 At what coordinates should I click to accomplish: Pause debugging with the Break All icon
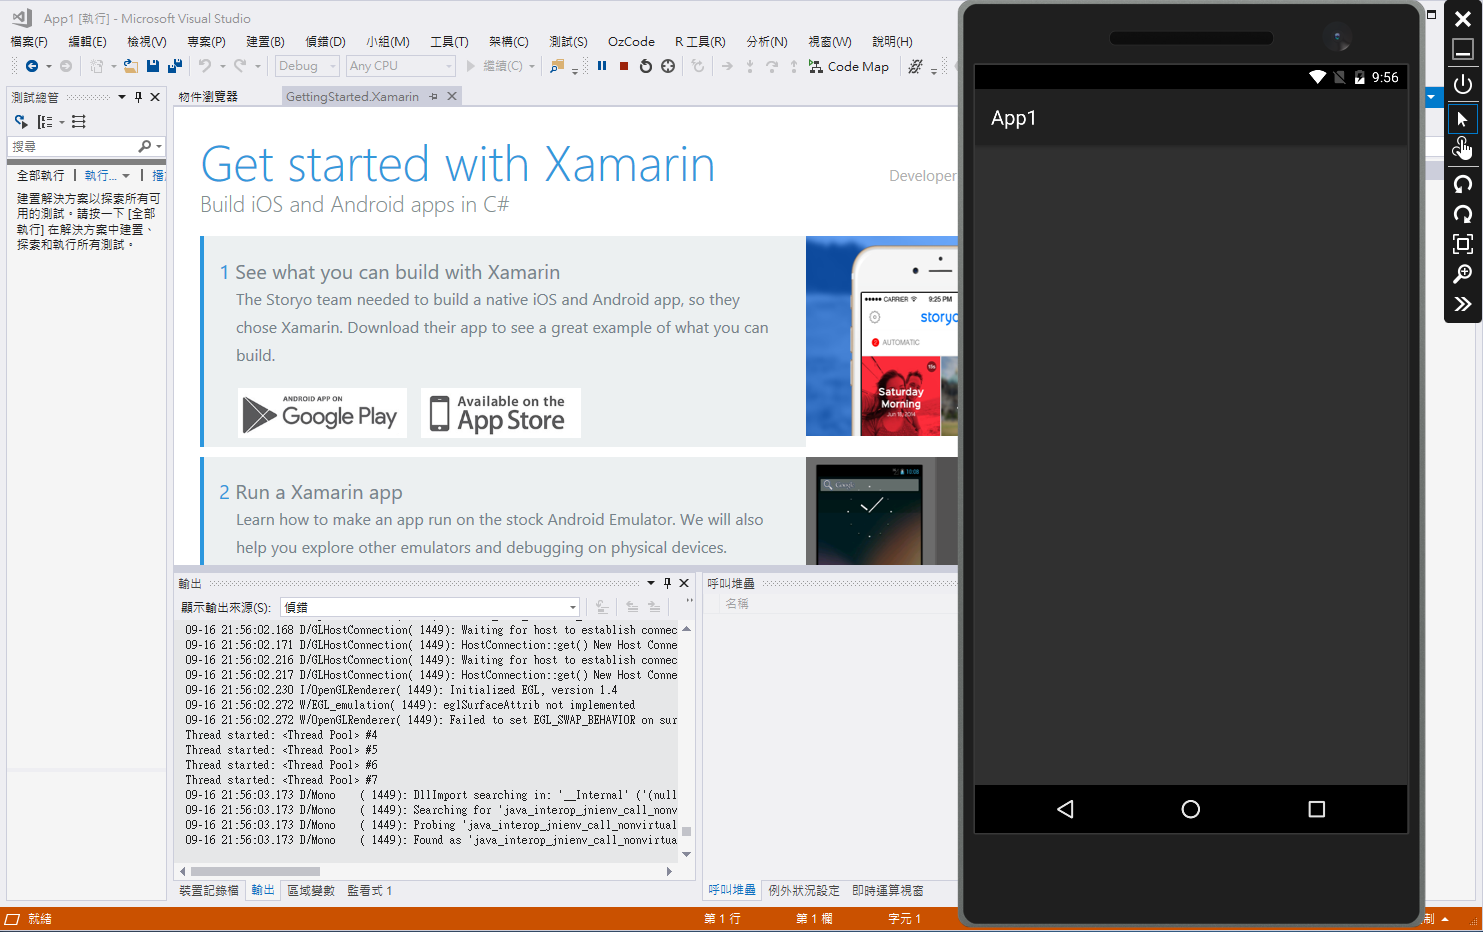point(602,66)
